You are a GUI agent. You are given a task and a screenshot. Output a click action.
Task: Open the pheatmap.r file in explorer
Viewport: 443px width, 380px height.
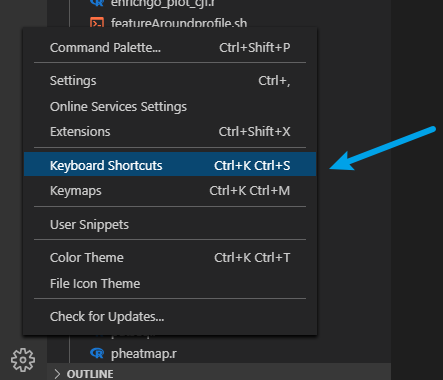click(144, 353)
